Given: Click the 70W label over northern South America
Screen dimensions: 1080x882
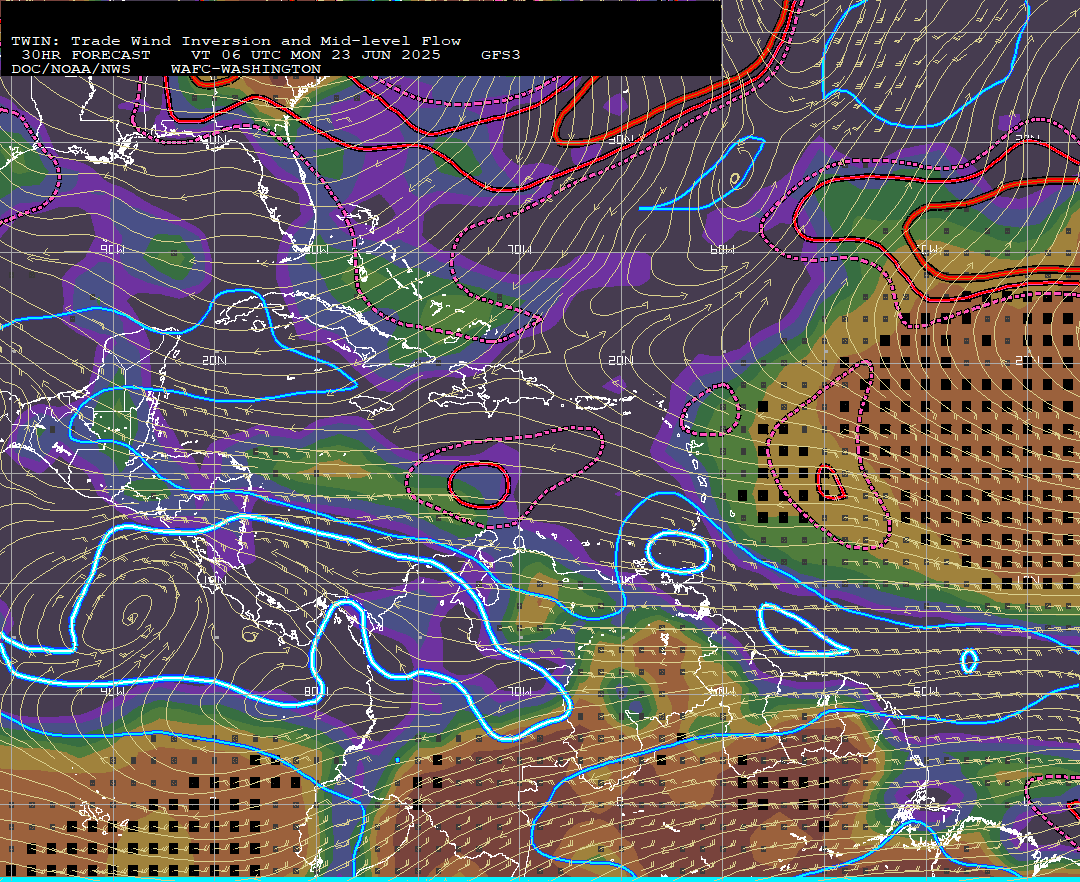Looking at the screenshot, I should click(519, 691).
